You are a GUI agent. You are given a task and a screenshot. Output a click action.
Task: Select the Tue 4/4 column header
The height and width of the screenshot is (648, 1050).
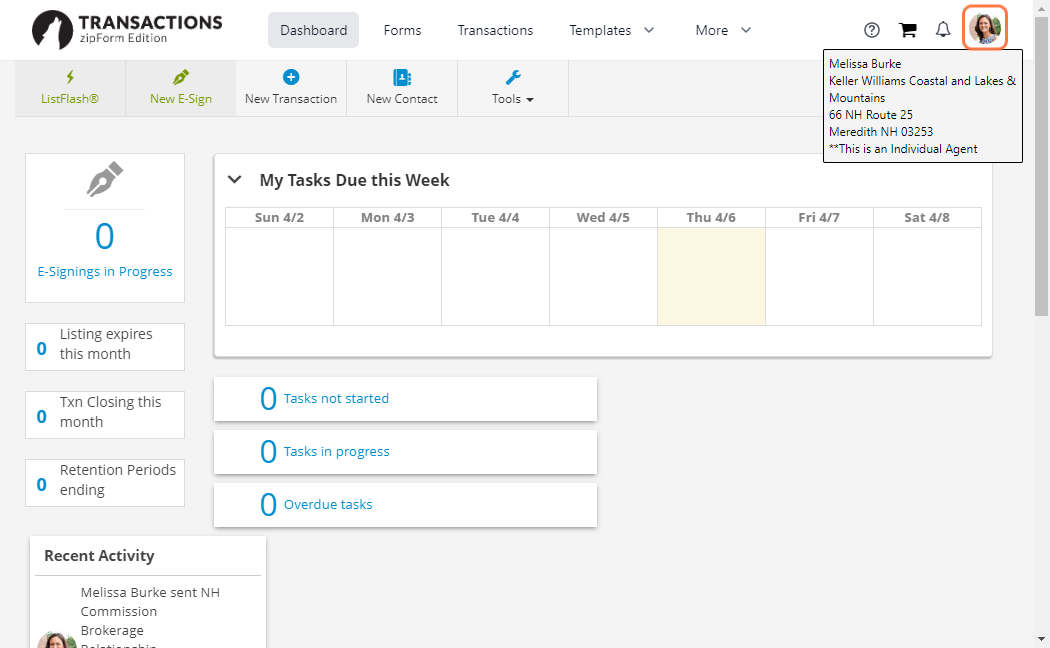495,218
